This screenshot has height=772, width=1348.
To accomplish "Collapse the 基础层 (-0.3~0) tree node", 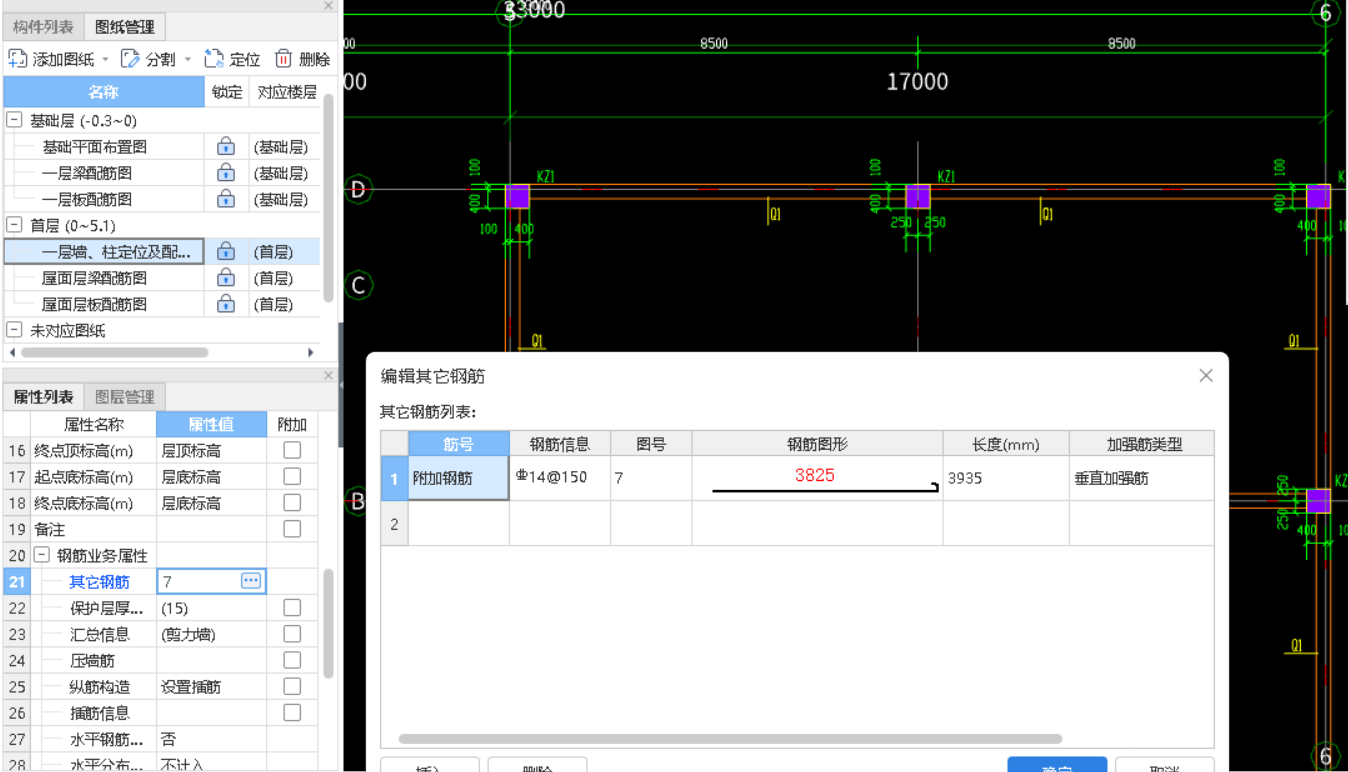I will [15, 120].
